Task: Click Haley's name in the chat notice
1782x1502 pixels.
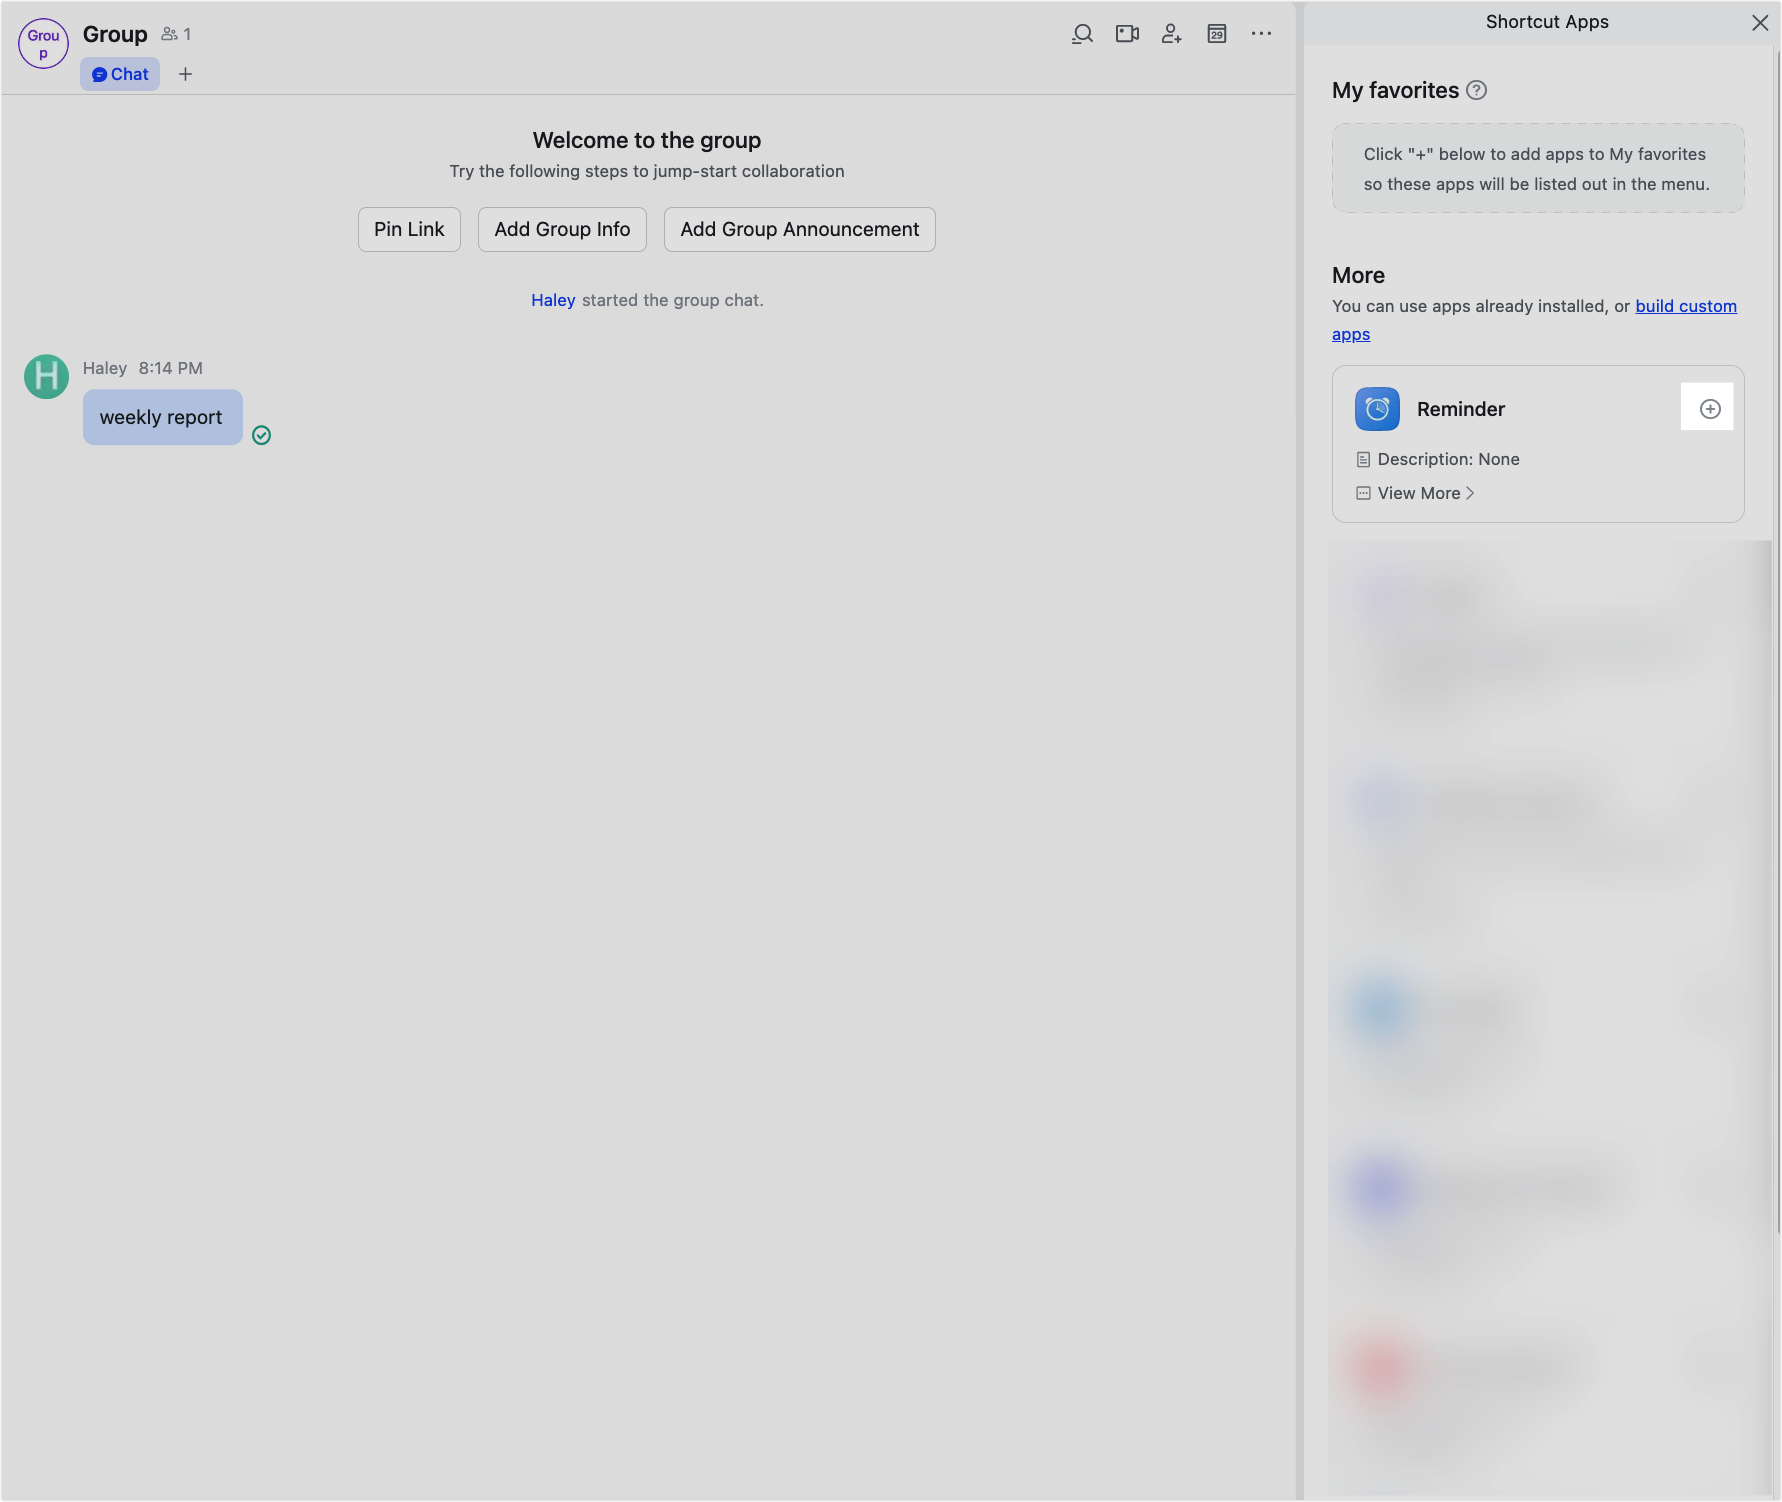Action: [553, 299]
